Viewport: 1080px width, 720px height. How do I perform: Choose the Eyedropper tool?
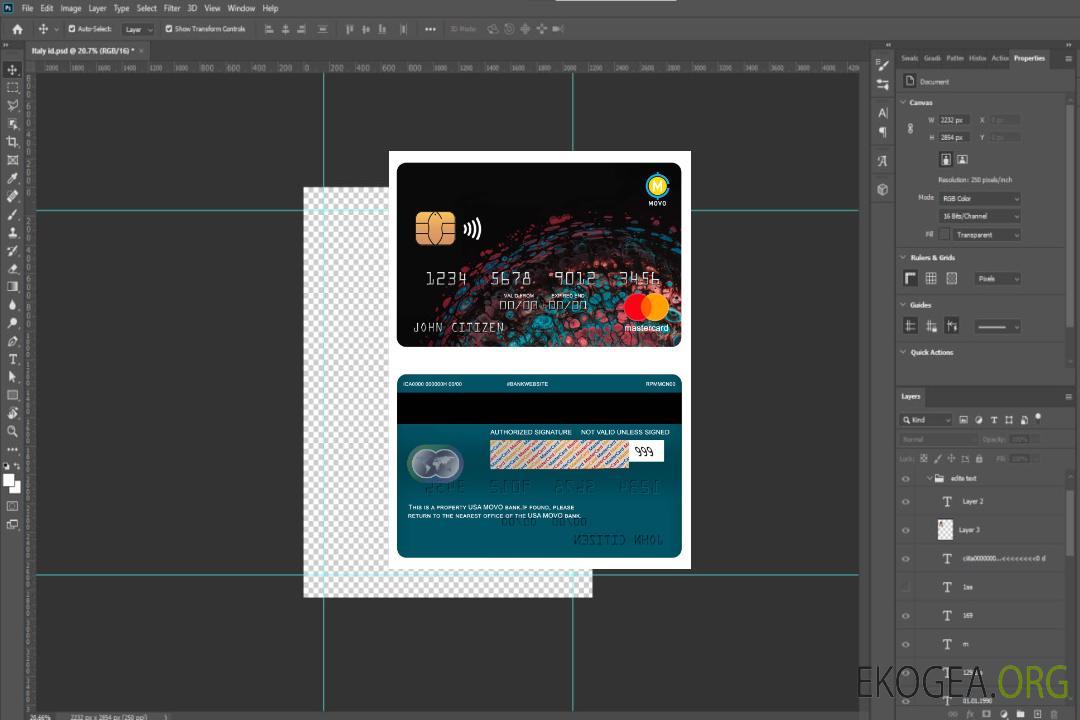(12, 178)
